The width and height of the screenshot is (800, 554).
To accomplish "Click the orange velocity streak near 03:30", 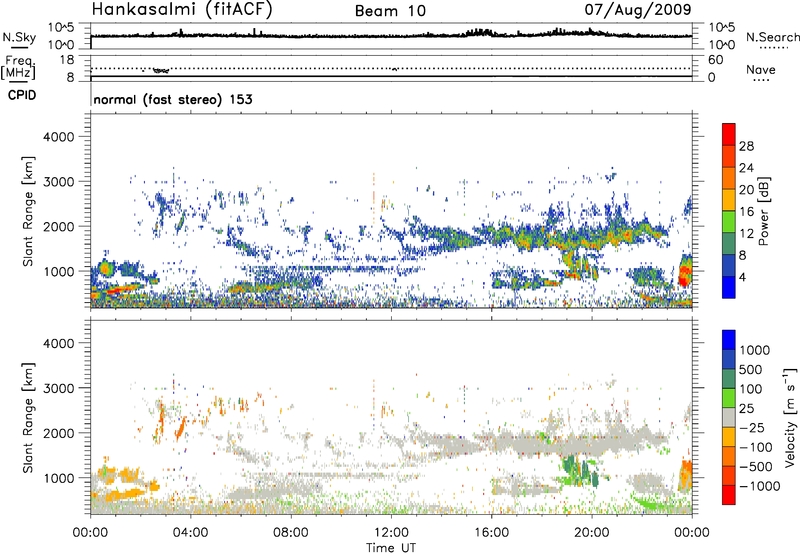I will click(180, 429).
